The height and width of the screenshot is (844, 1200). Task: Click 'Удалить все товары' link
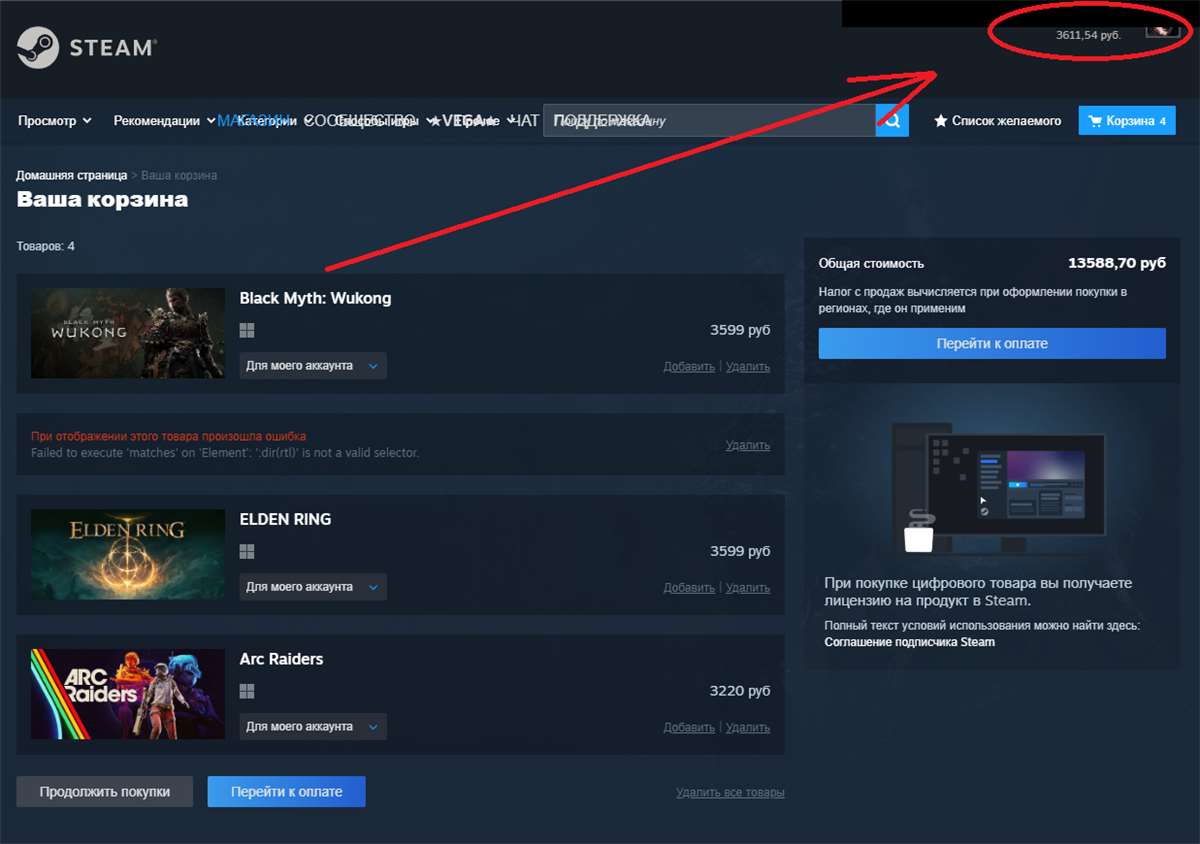[730, 792]
